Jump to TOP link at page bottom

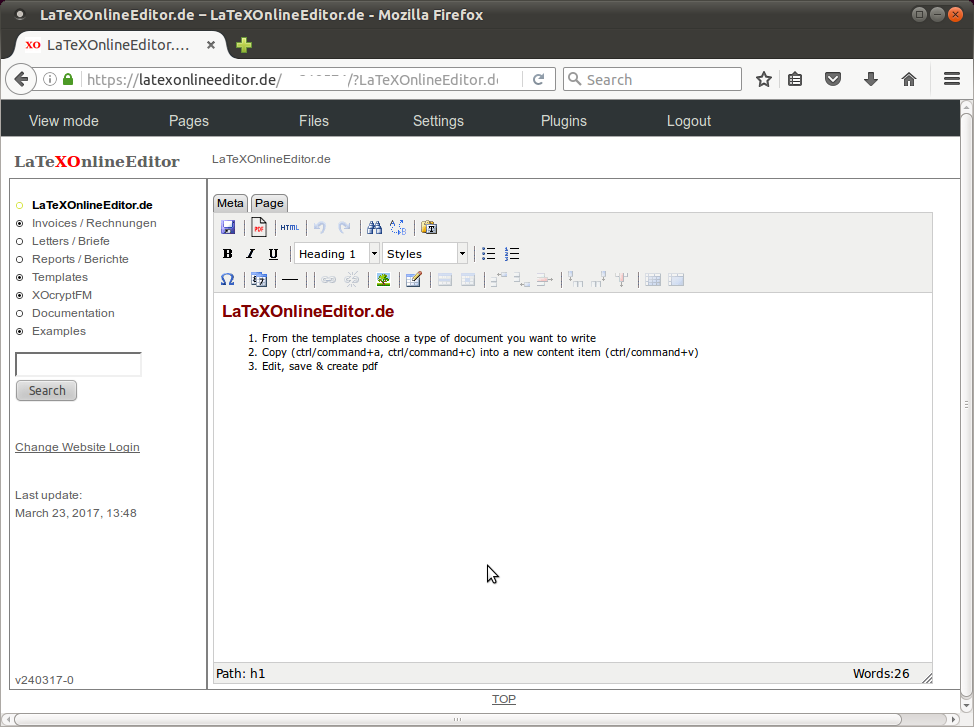pyautogui.click(x=504, y=699)
